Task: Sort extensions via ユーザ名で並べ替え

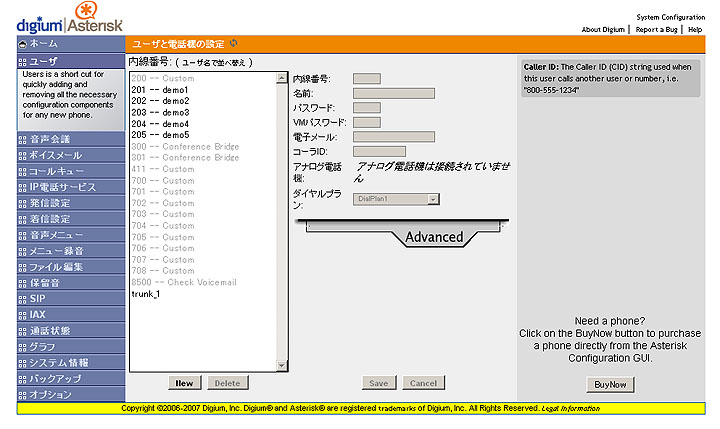Action: click(215, 62)
